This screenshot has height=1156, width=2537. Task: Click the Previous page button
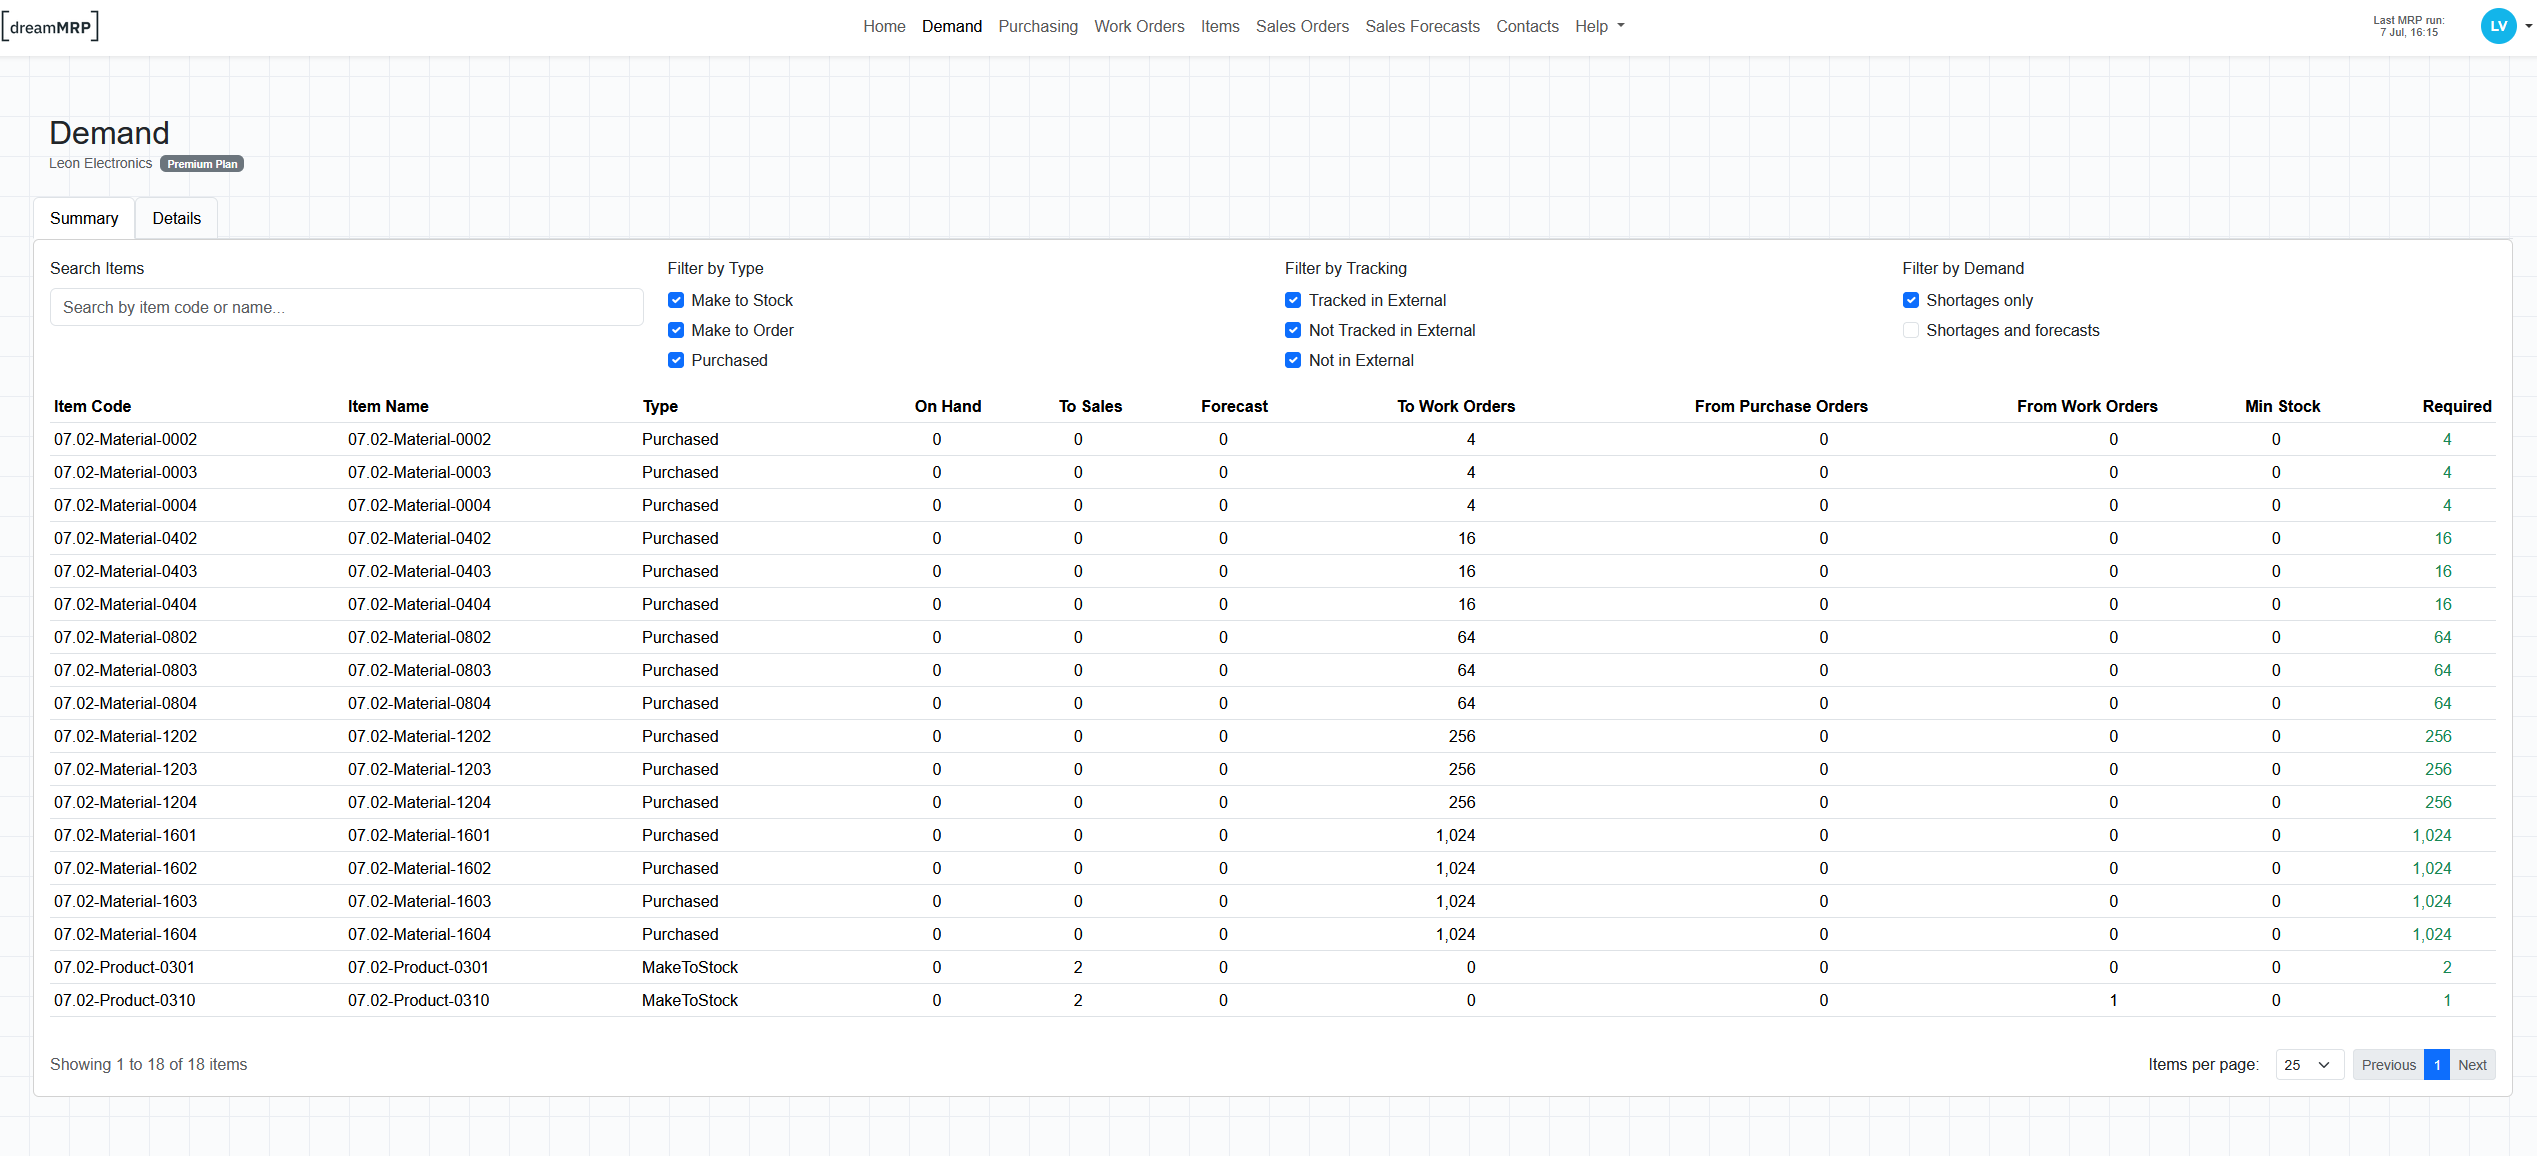[2388, 1065]
